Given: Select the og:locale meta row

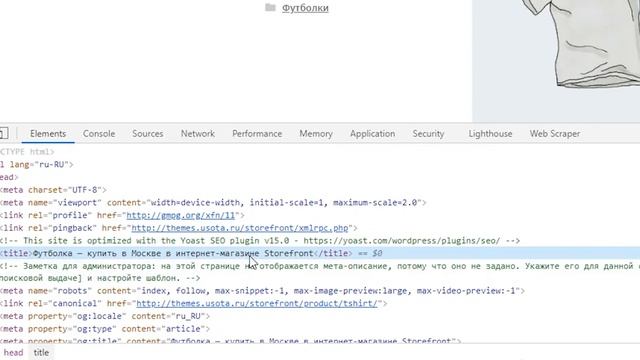Looking at the screenshot, I should point(105,316).
